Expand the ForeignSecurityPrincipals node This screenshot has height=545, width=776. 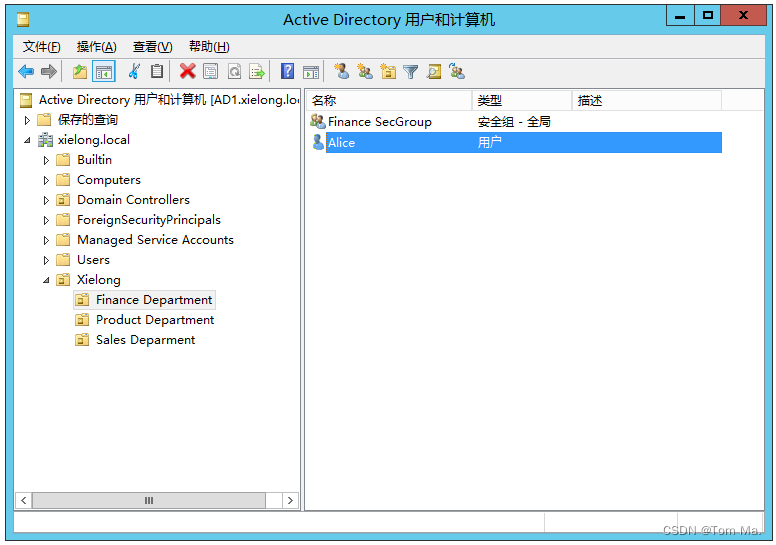pos(46,220)
